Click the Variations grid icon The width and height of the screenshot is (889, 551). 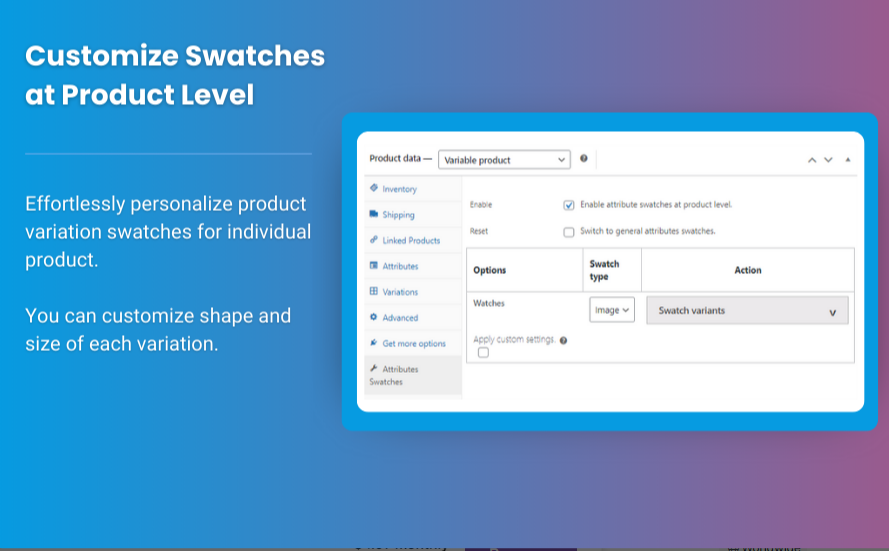pyautogui.click(x=374, y=291)
